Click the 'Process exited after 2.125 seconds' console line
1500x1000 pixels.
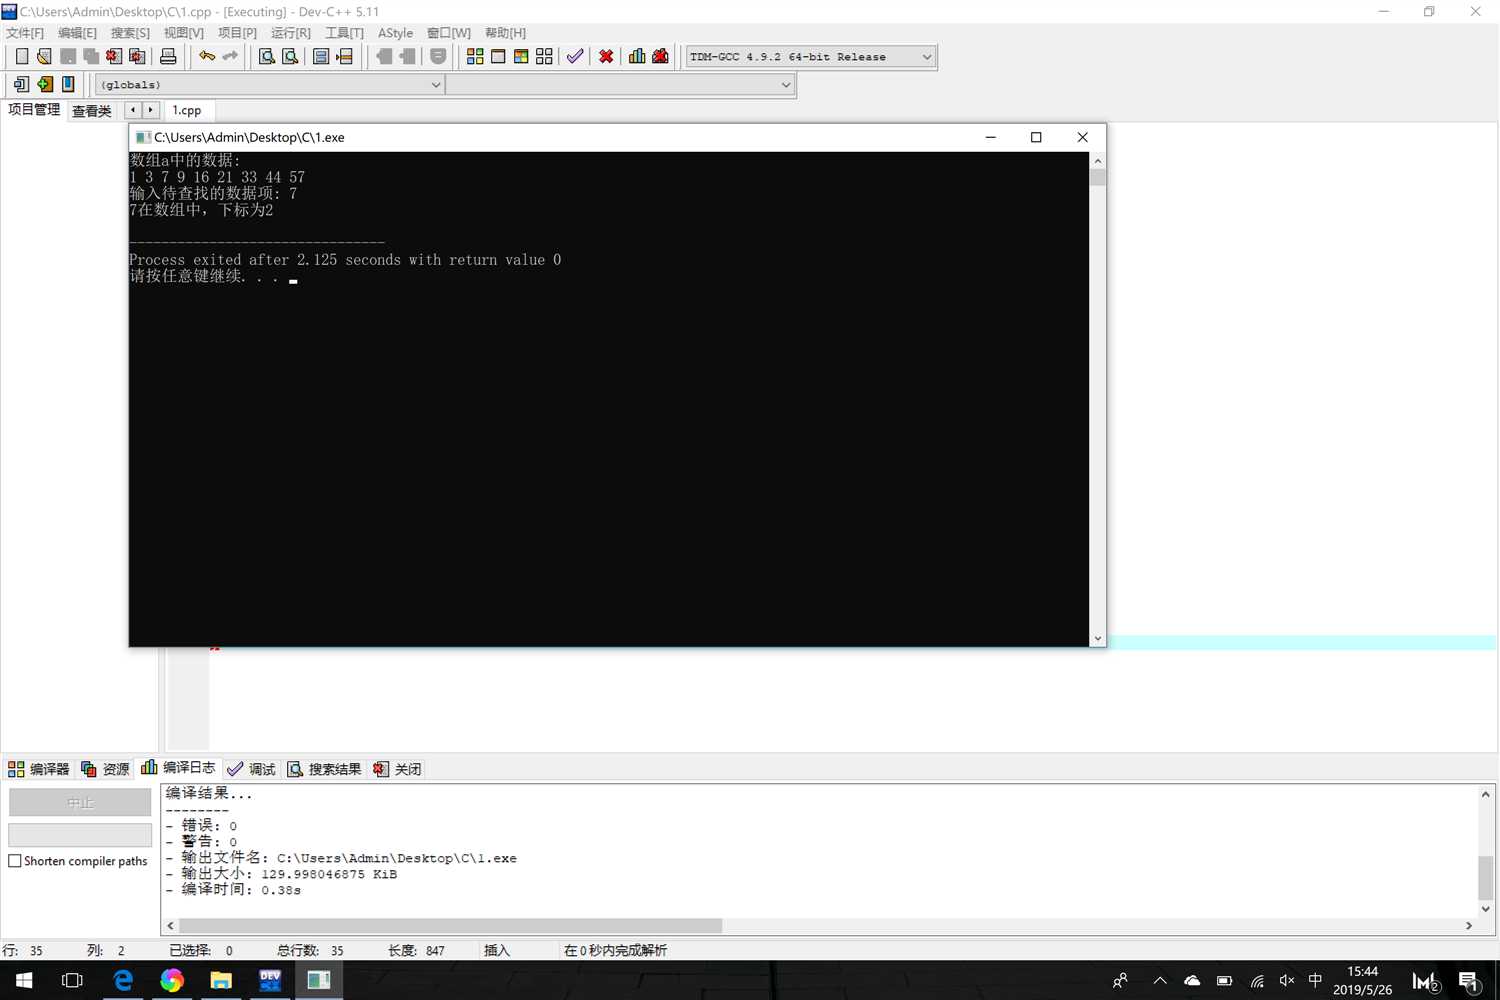pyautogui.click(x=345, y=260)
